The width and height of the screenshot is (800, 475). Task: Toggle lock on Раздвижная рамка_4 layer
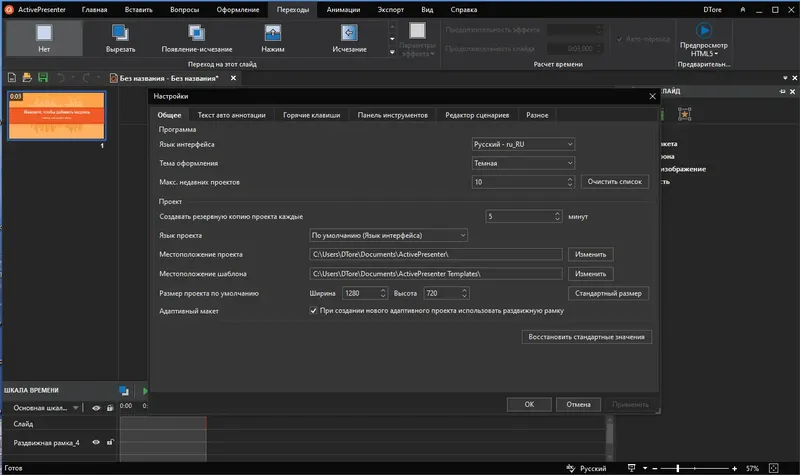pyautogui.click(x=110, y=442)
